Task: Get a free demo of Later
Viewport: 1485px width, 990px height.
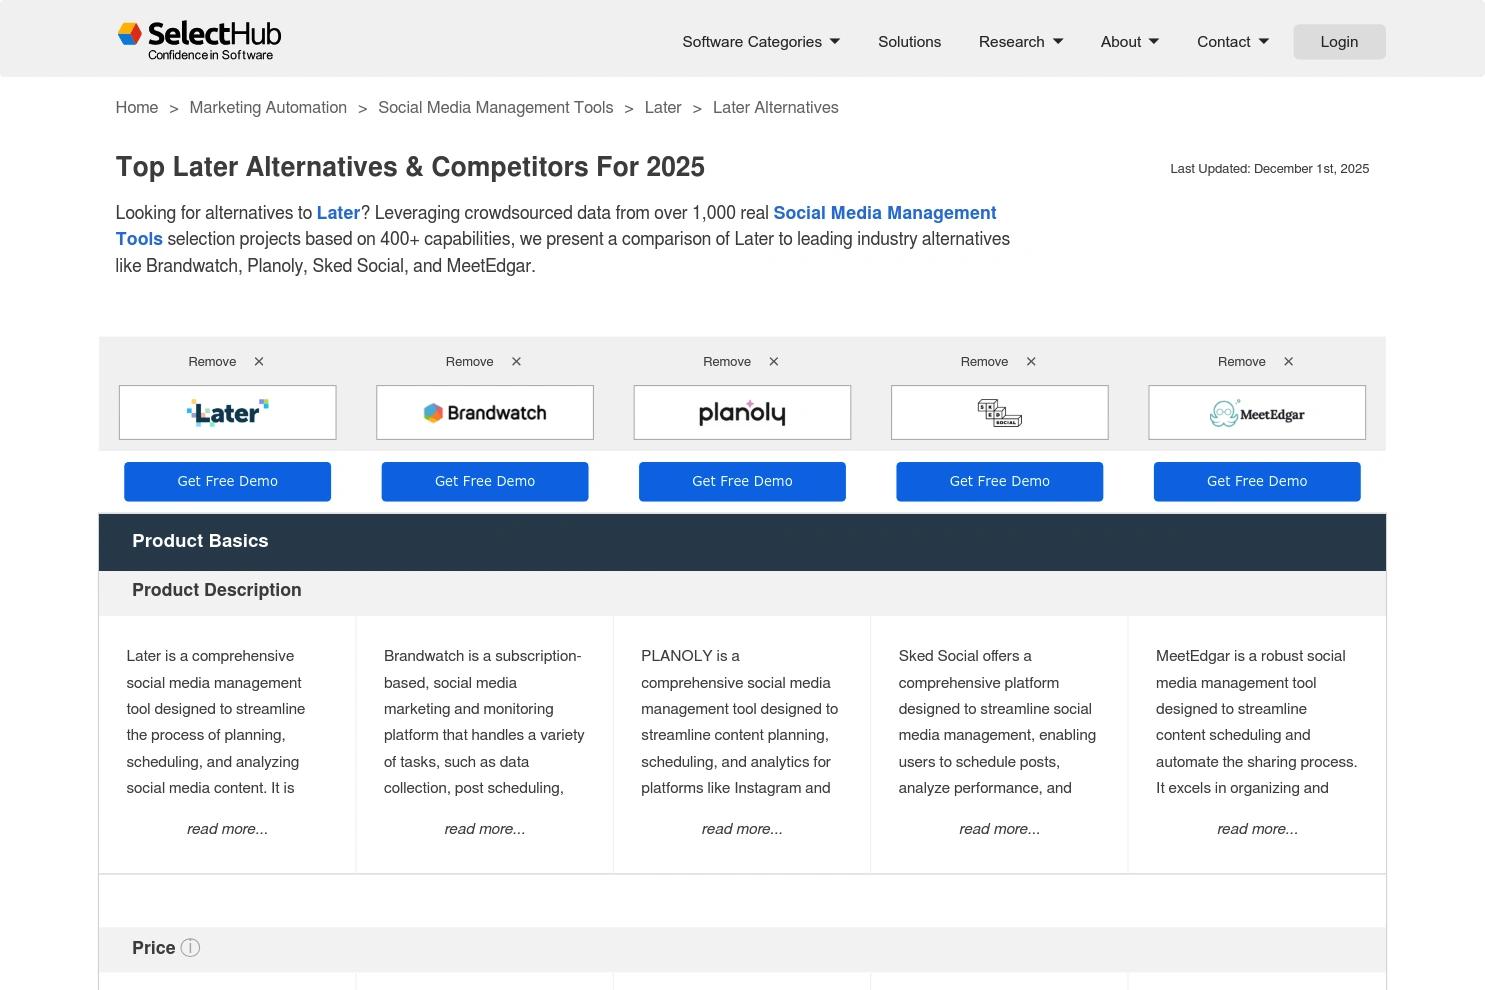Action: point(228,481)
